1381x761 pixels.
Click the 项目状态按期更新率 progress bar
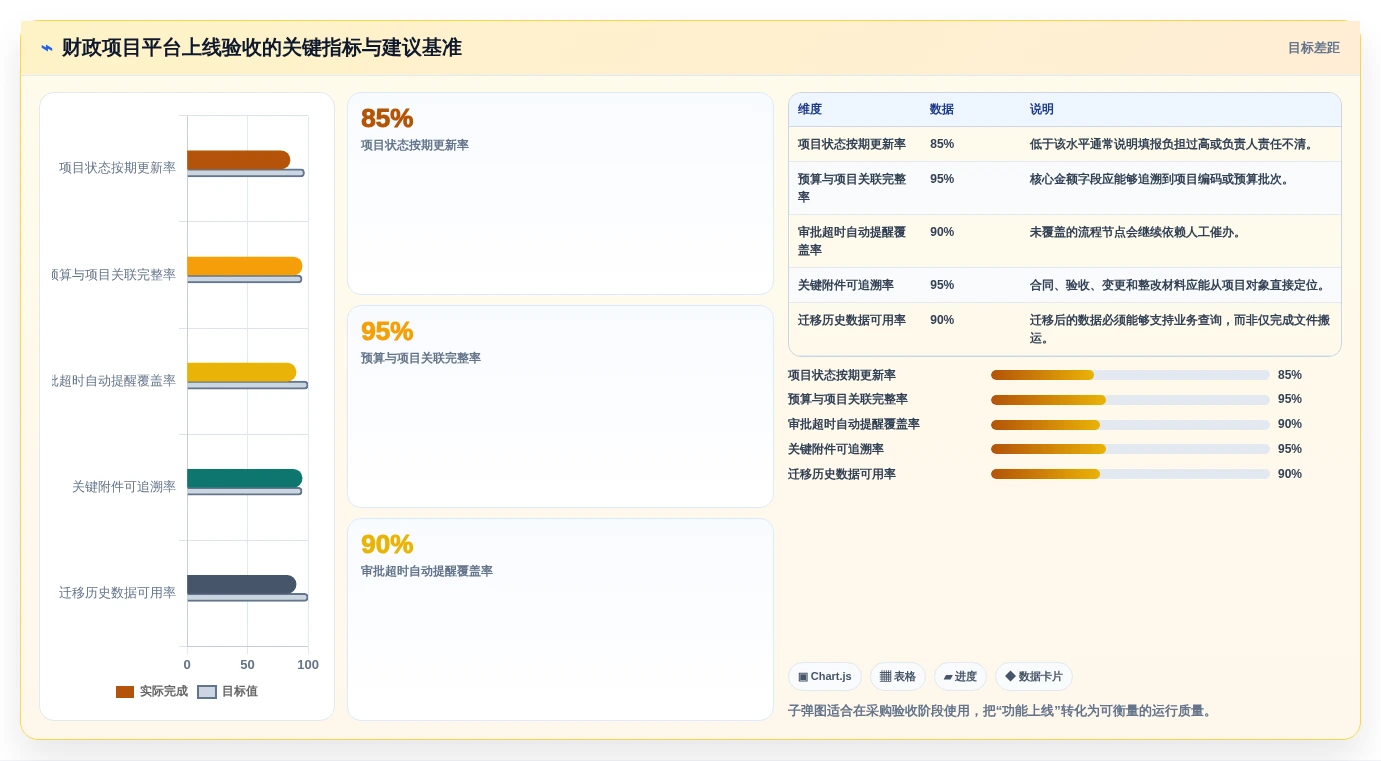point(1130,375)
